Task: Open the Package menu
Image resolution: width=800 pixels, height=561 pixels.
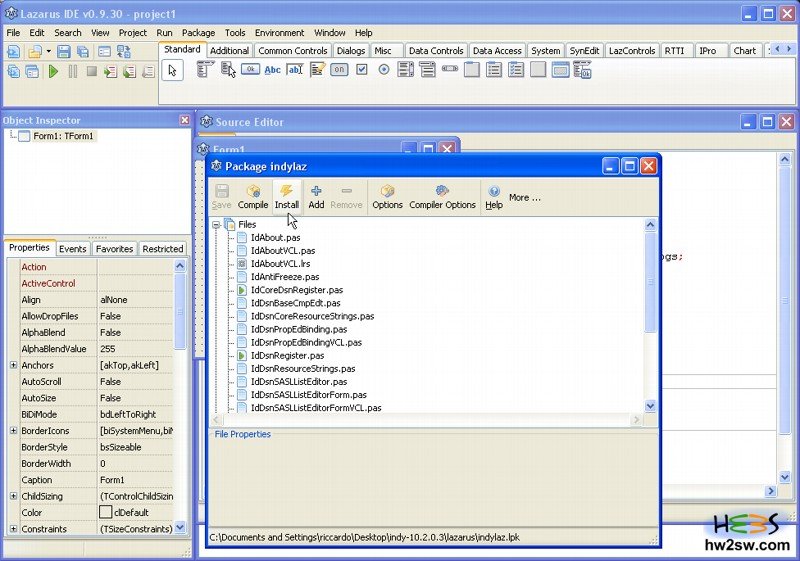Action: [x=198, y=33]
